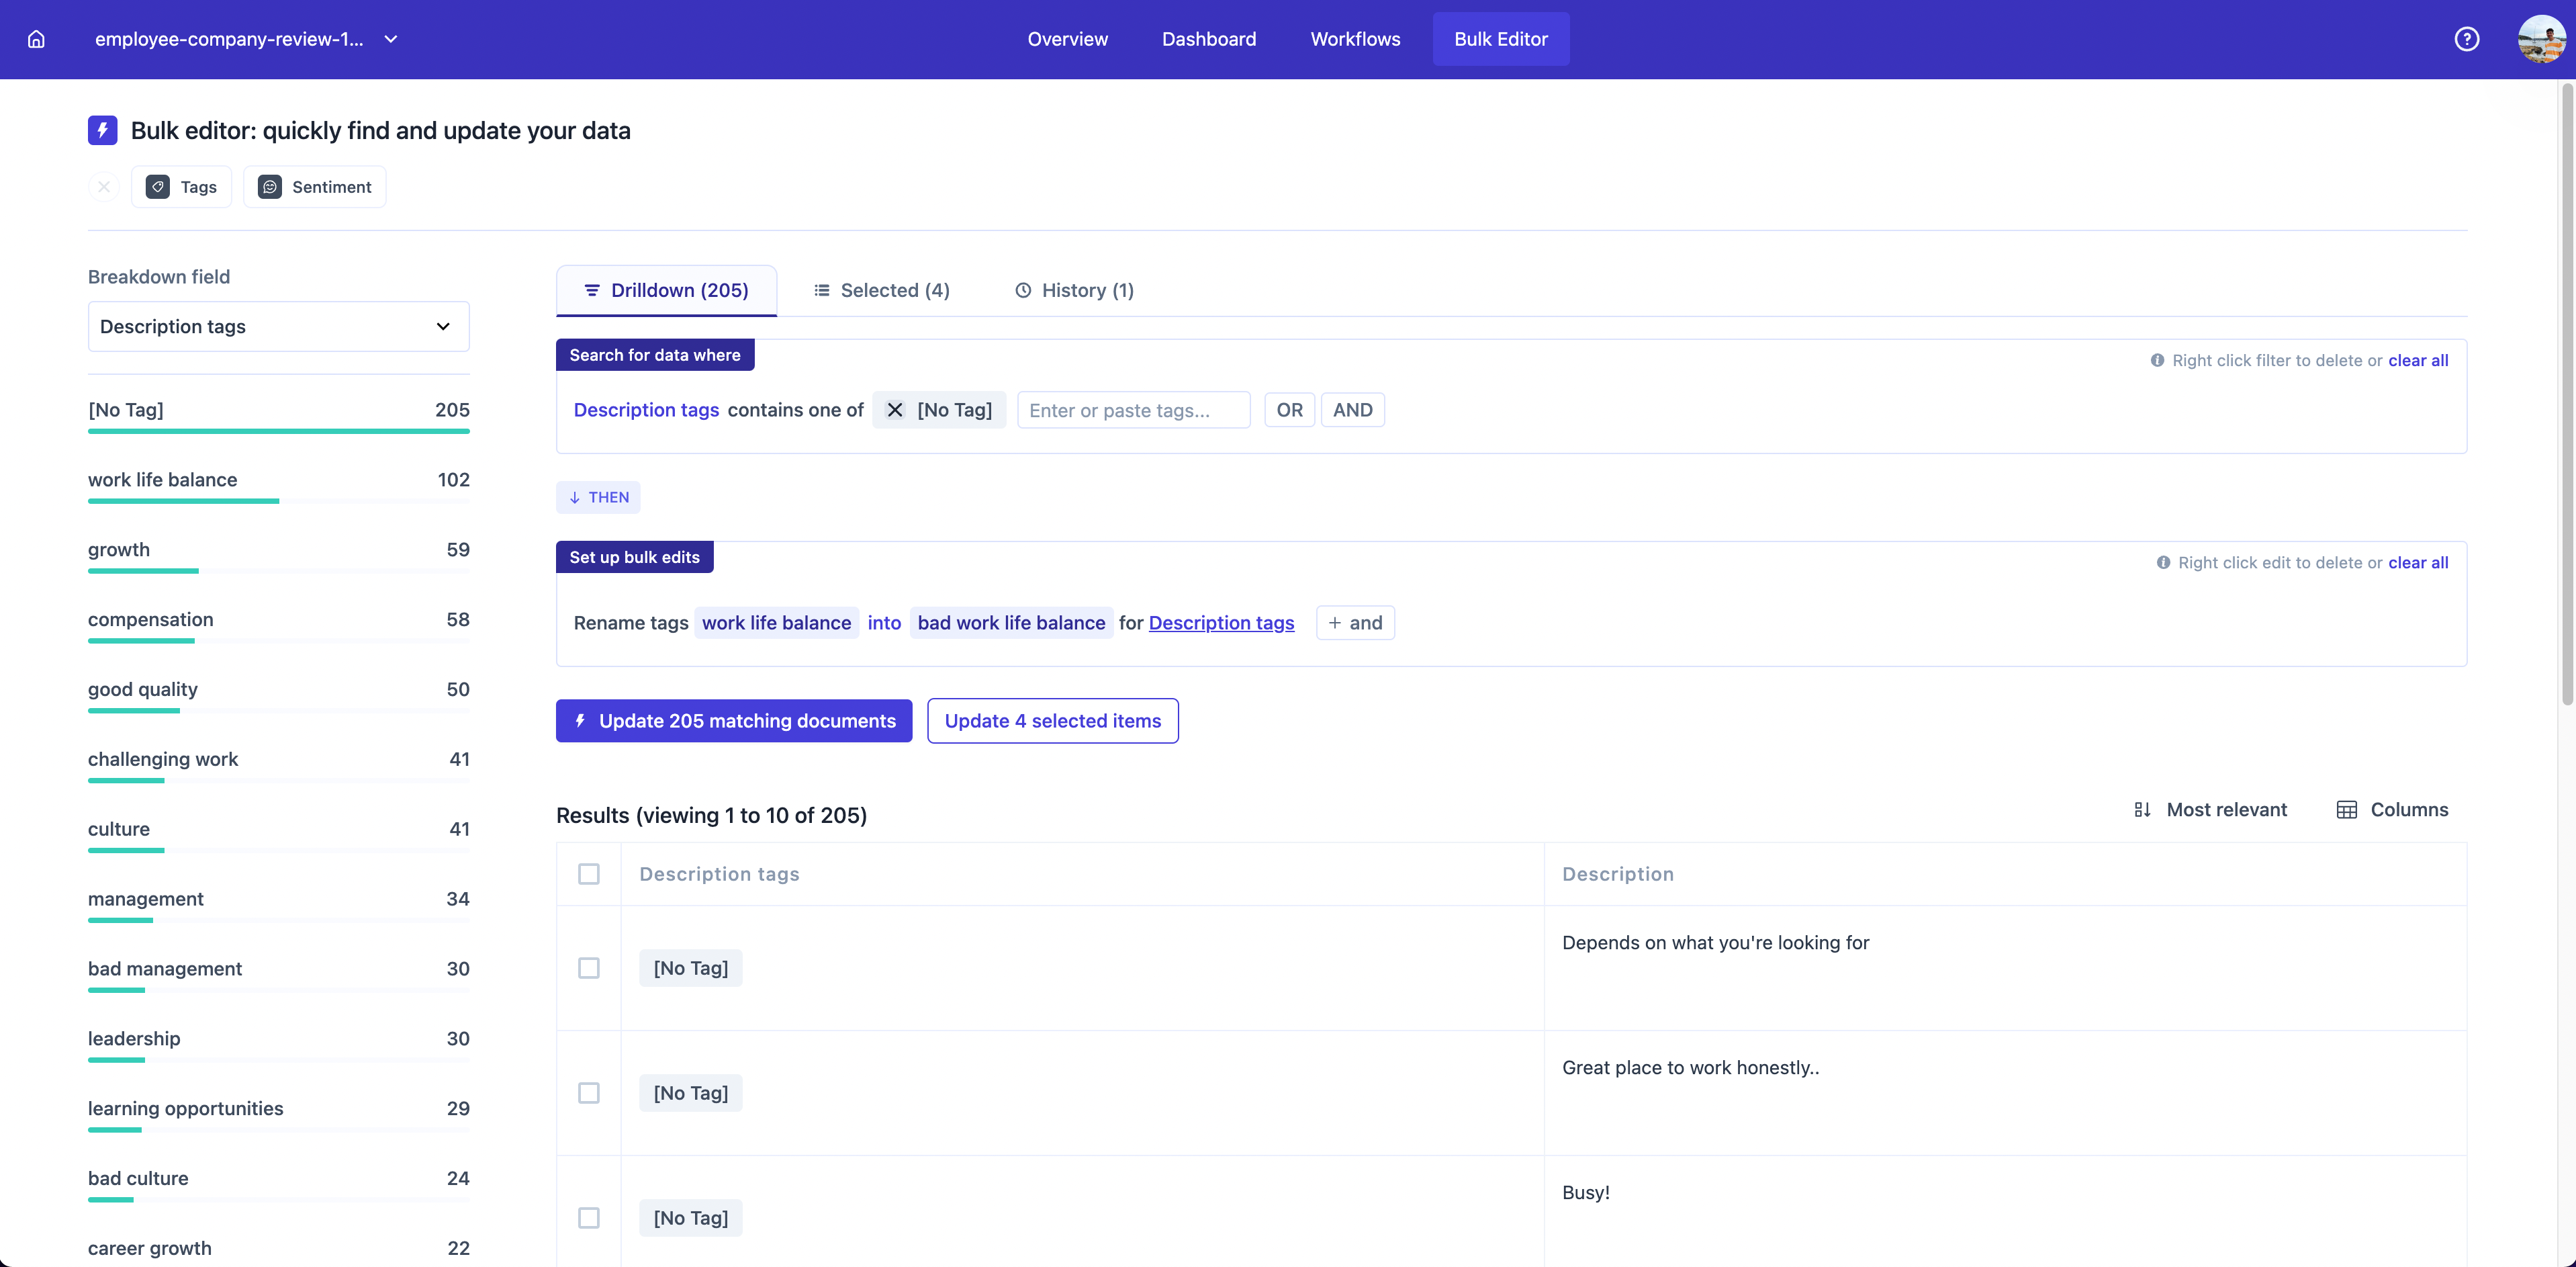
Task: Switch to the Selected (4) tab
Action: coord(881,290)
